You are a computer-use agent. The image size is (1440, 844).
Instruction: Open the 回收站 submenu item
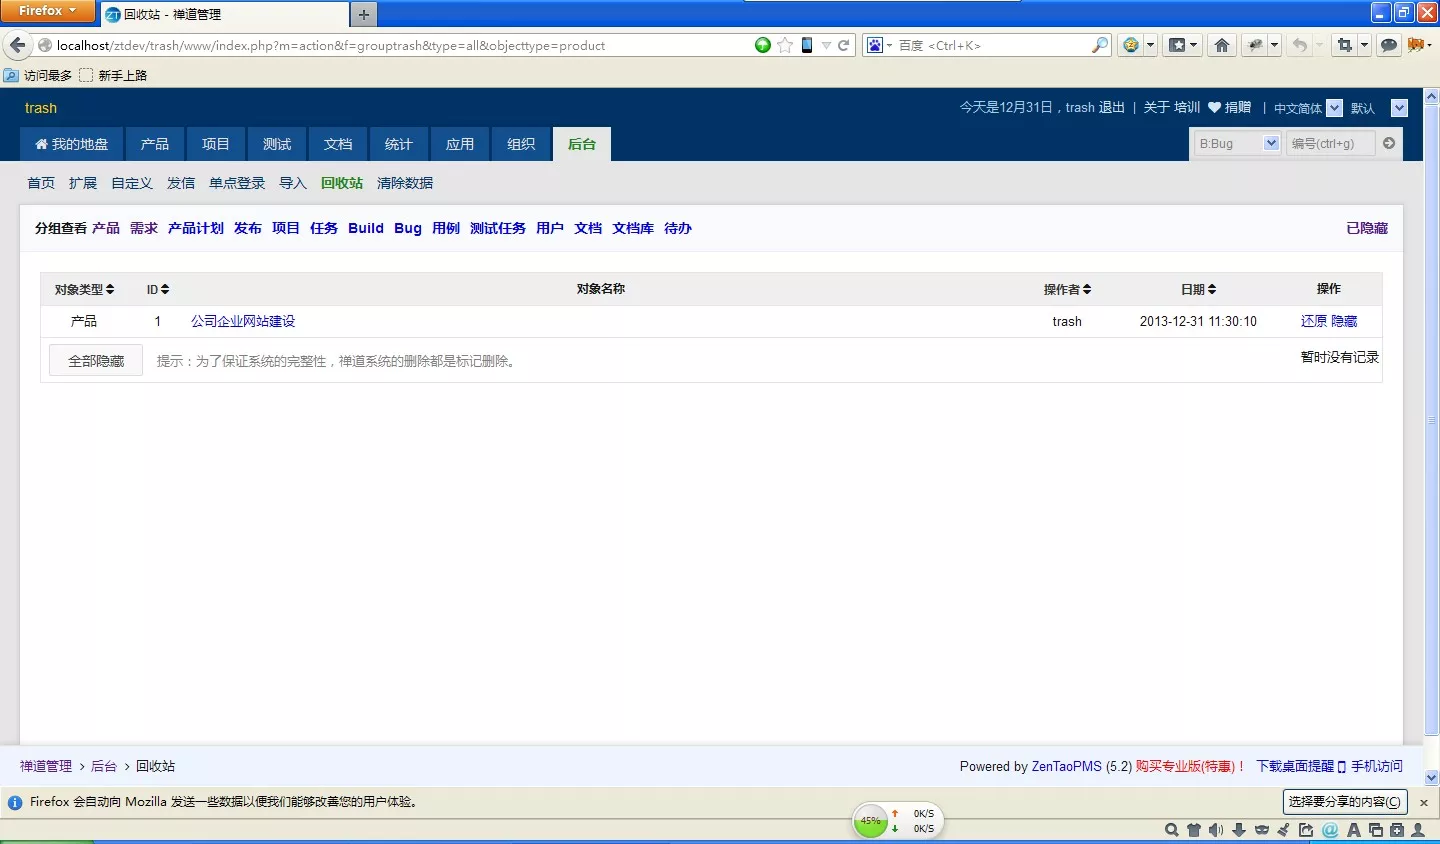(x=342, y=183)
